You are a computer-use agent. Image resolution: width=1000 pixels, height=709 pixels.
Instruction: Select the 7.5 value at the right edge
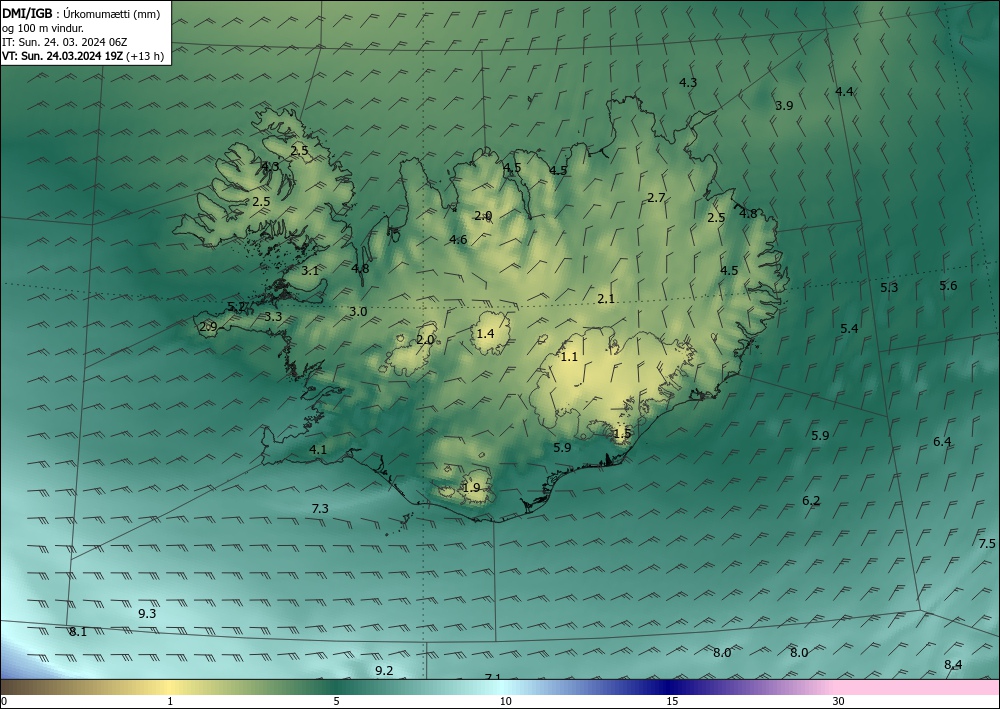coord(987,544)
